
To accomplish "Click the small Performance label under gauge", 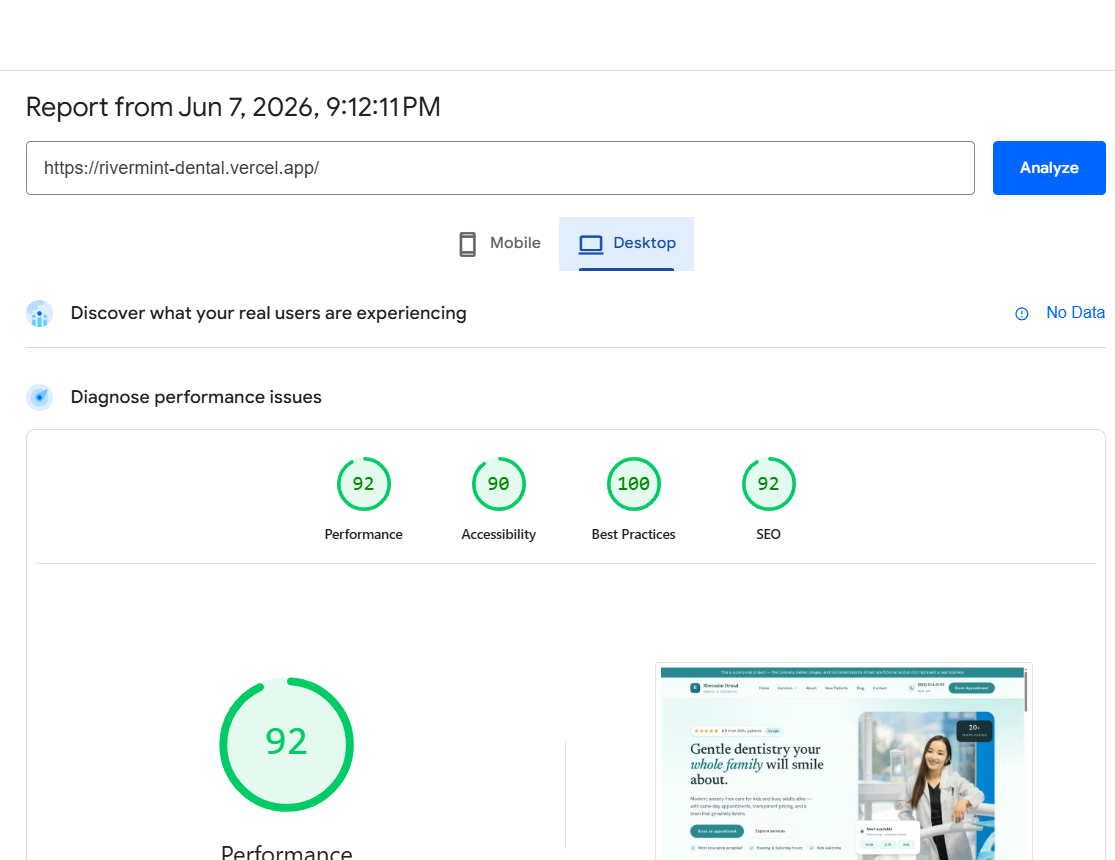I will [x=363, y=534].
